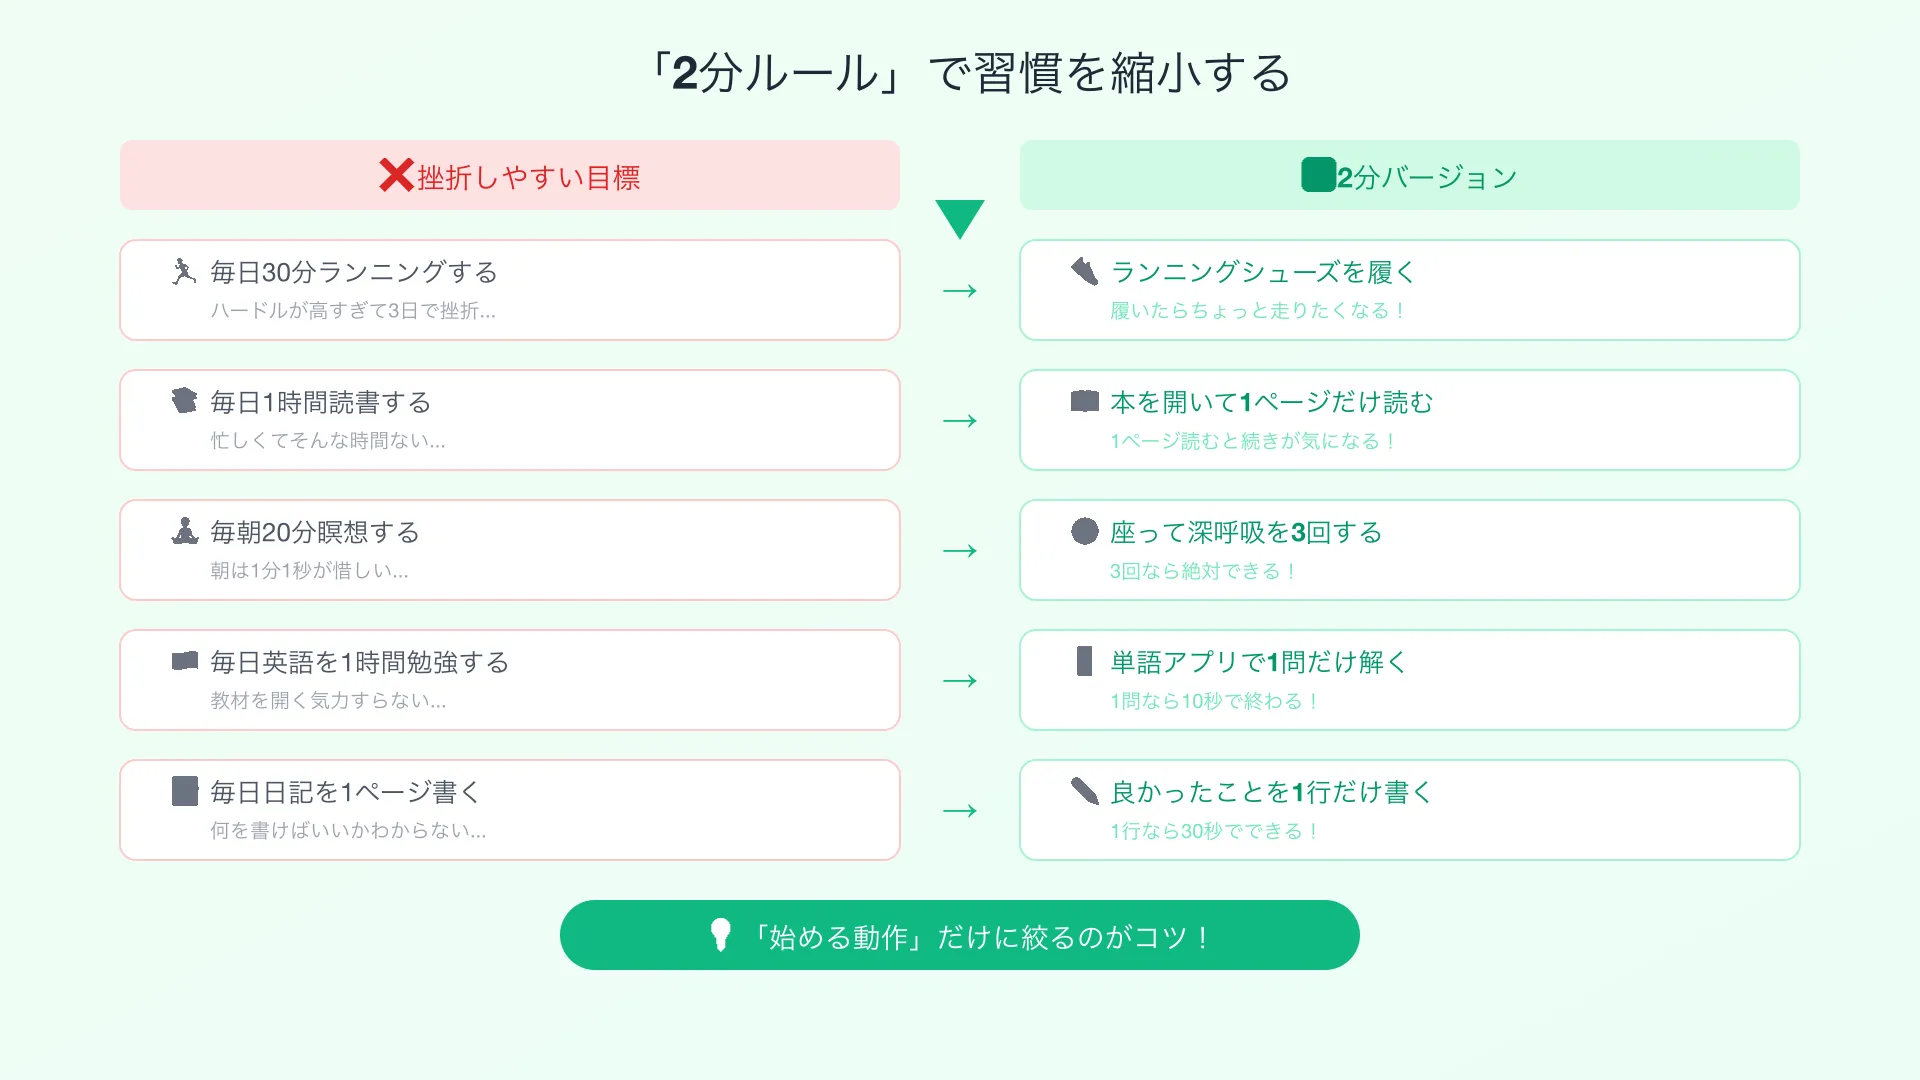1920x1080 pixels.
Task: Click the phone icon beside 単語アプリで1問だけ解く
Action: (x=1084, y=661)
